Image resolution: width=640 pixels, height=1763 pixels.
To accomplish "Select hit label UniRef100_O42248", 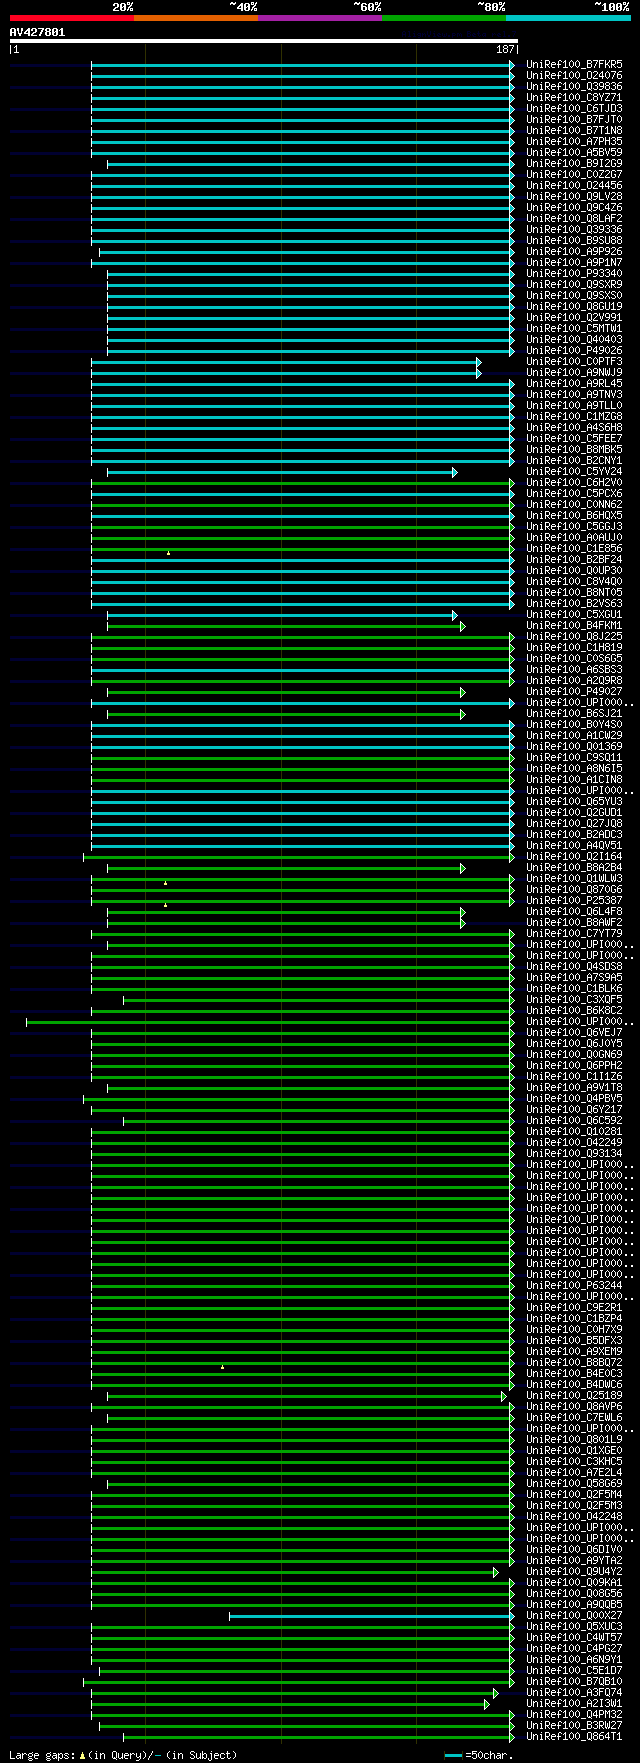I will coord(574,1517).
